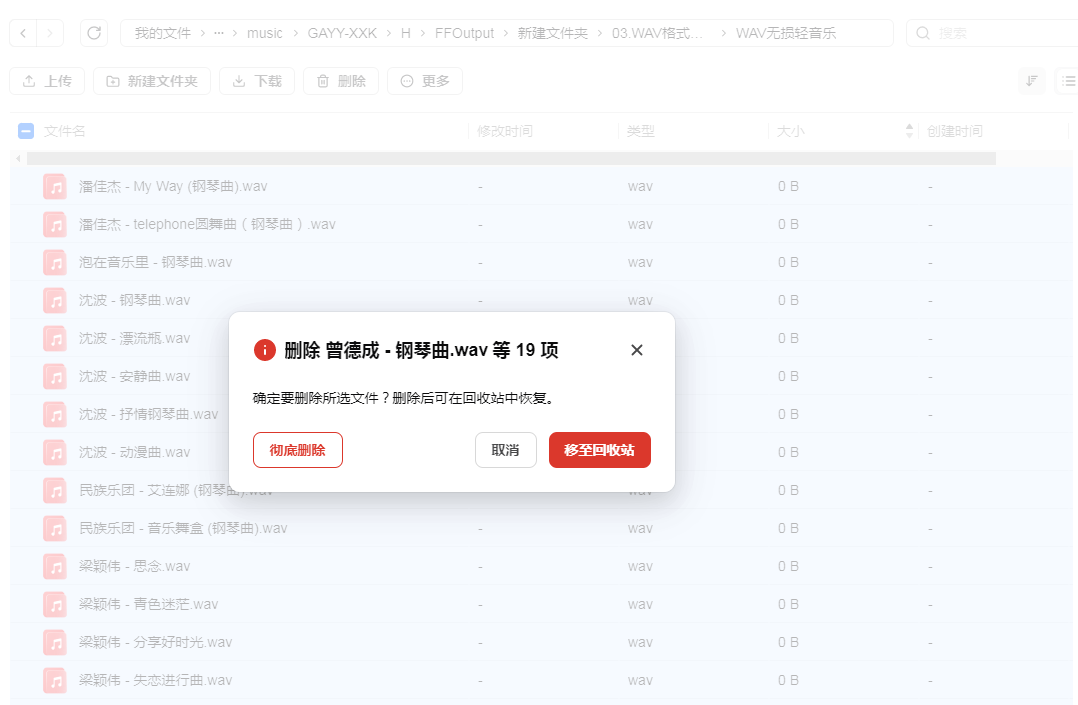Click music icon of 沈波 - 钢琴曲

point(55,300)
